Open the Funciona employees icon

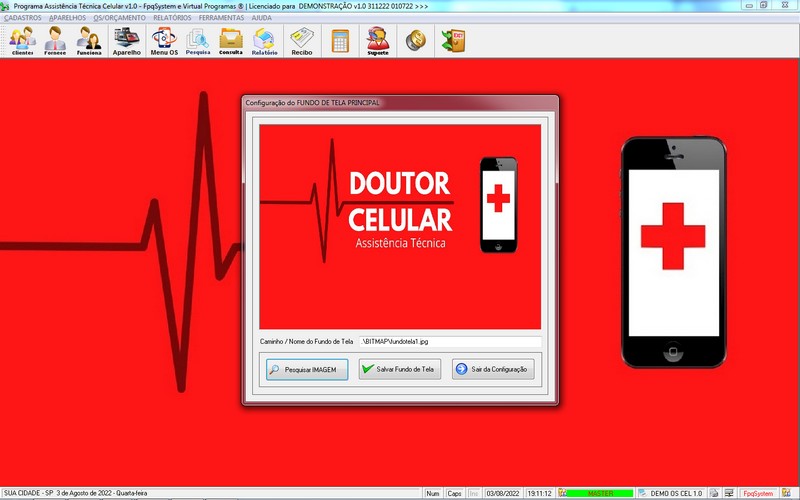click(x=89, y=40)
